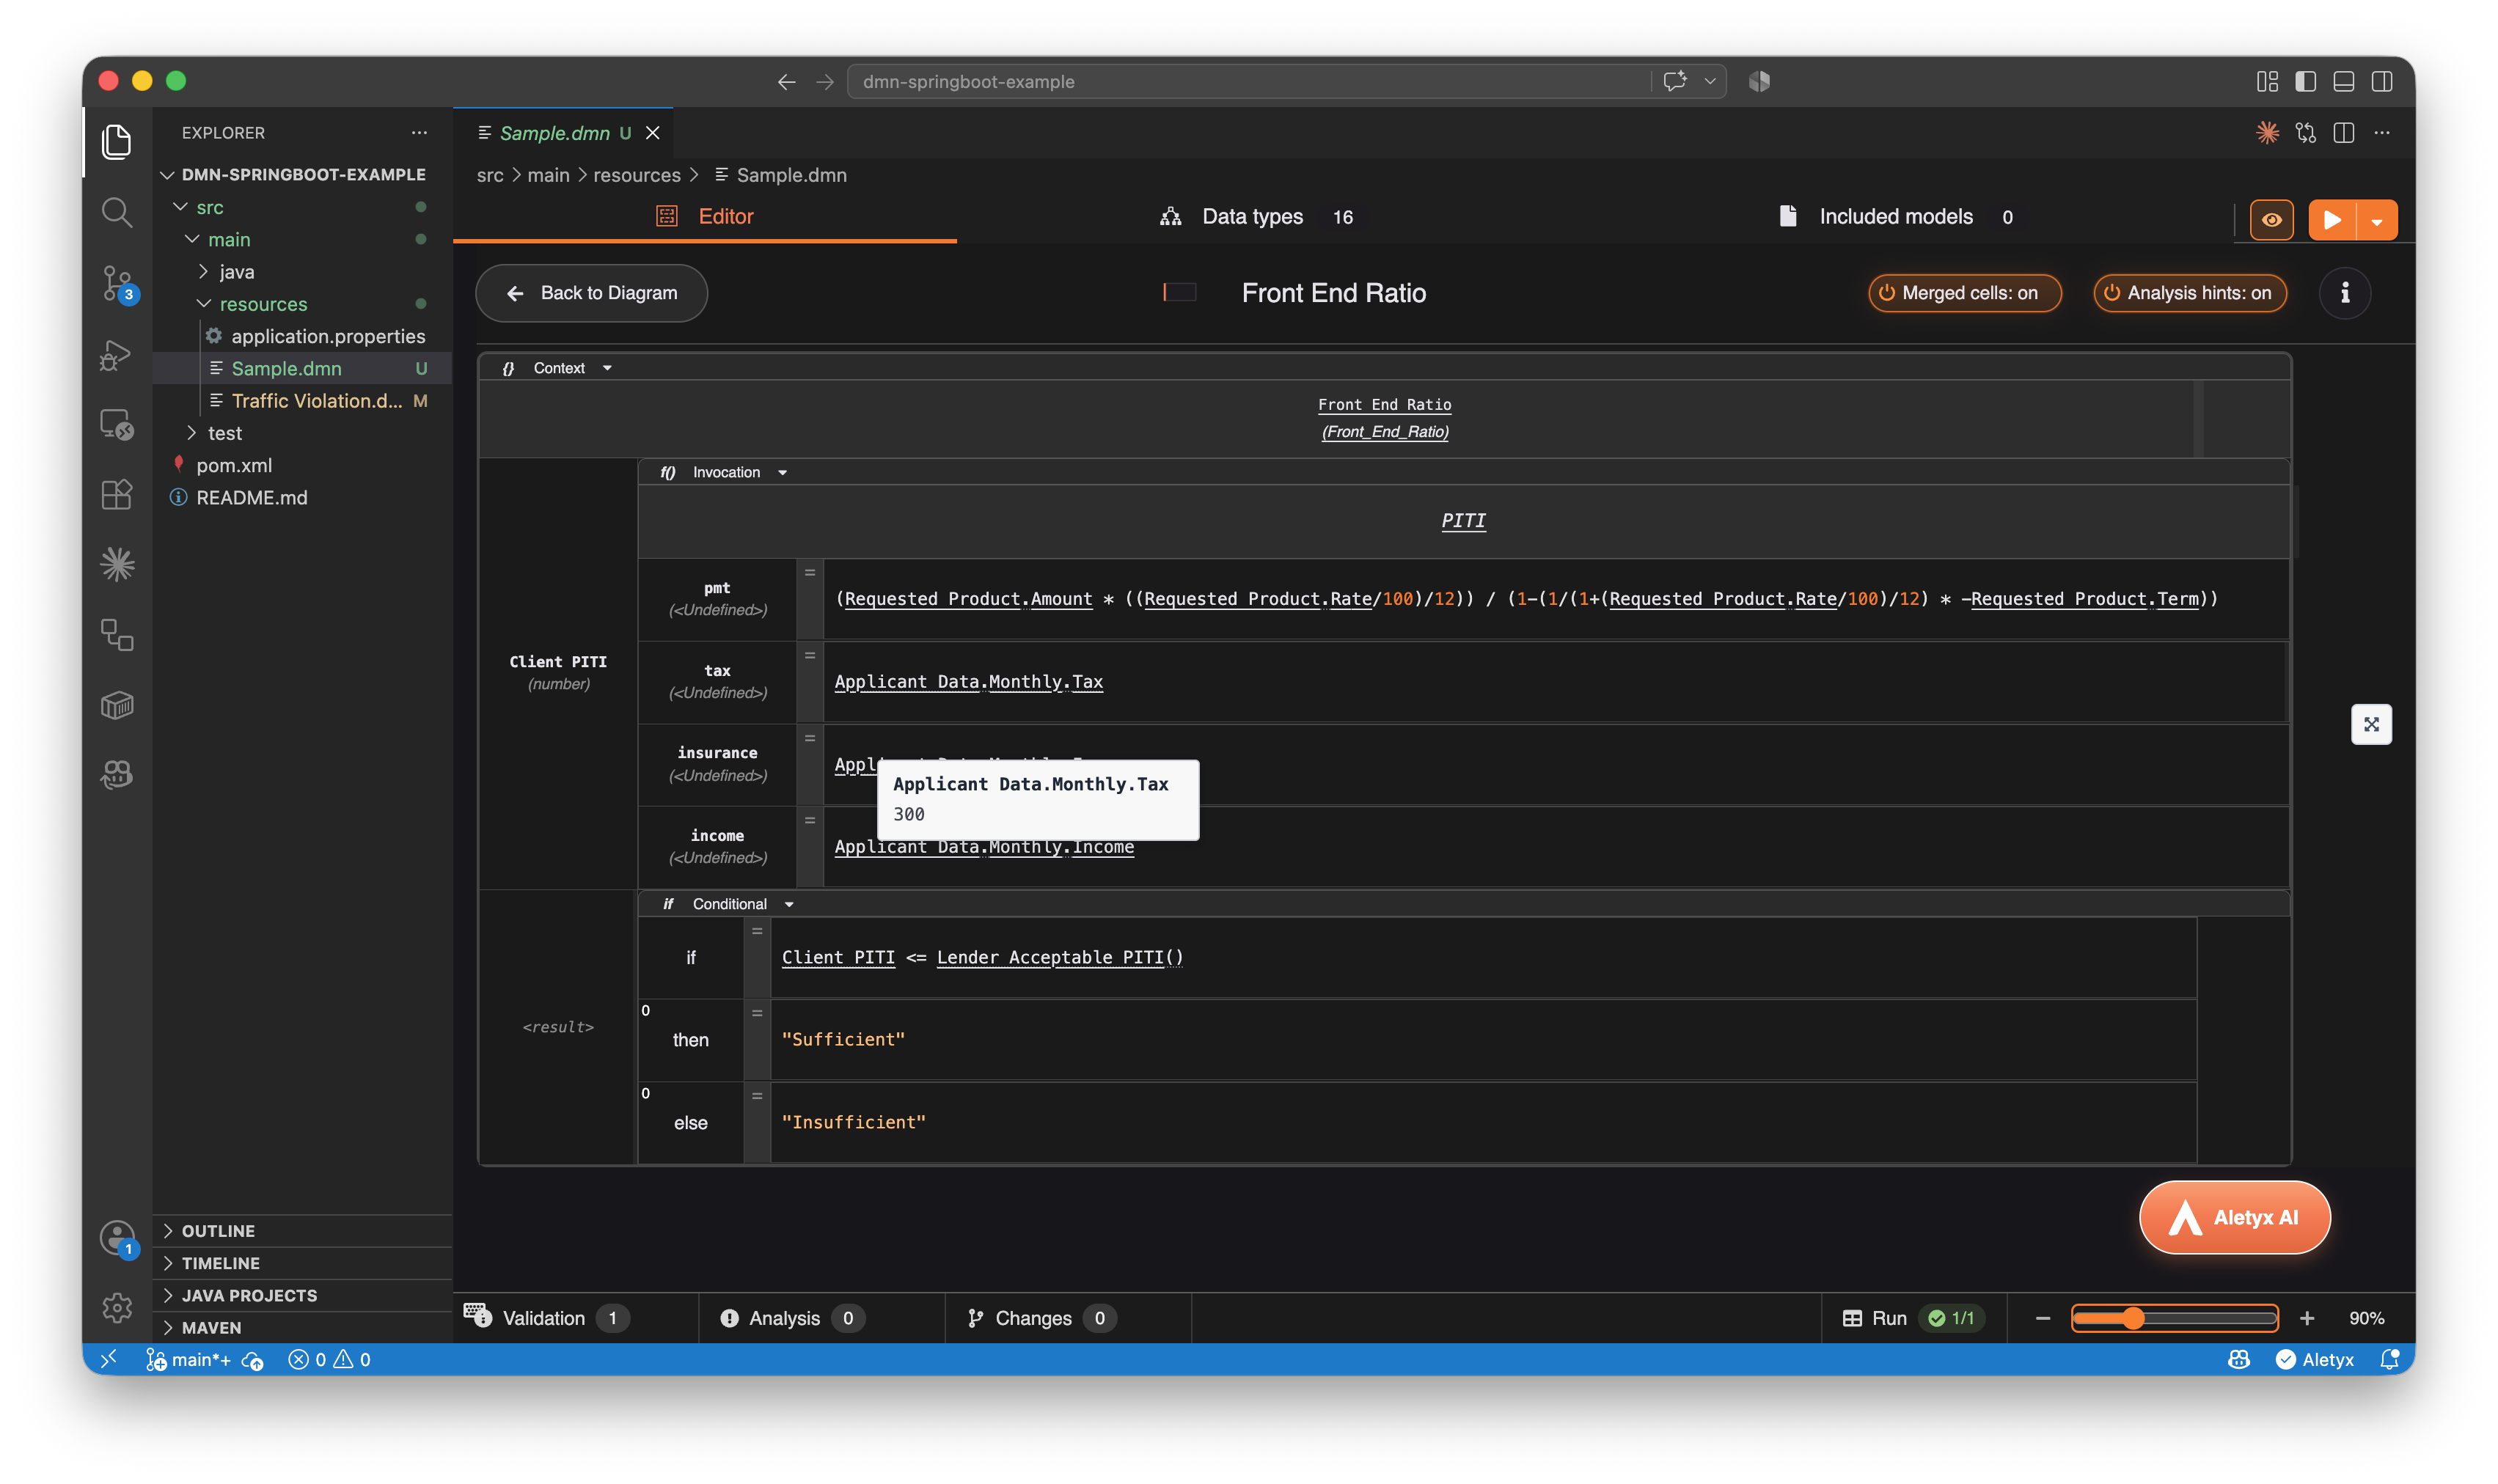Open the Validation panel tab
The image size is (2498, 1484).
(x=548, y=1318)
